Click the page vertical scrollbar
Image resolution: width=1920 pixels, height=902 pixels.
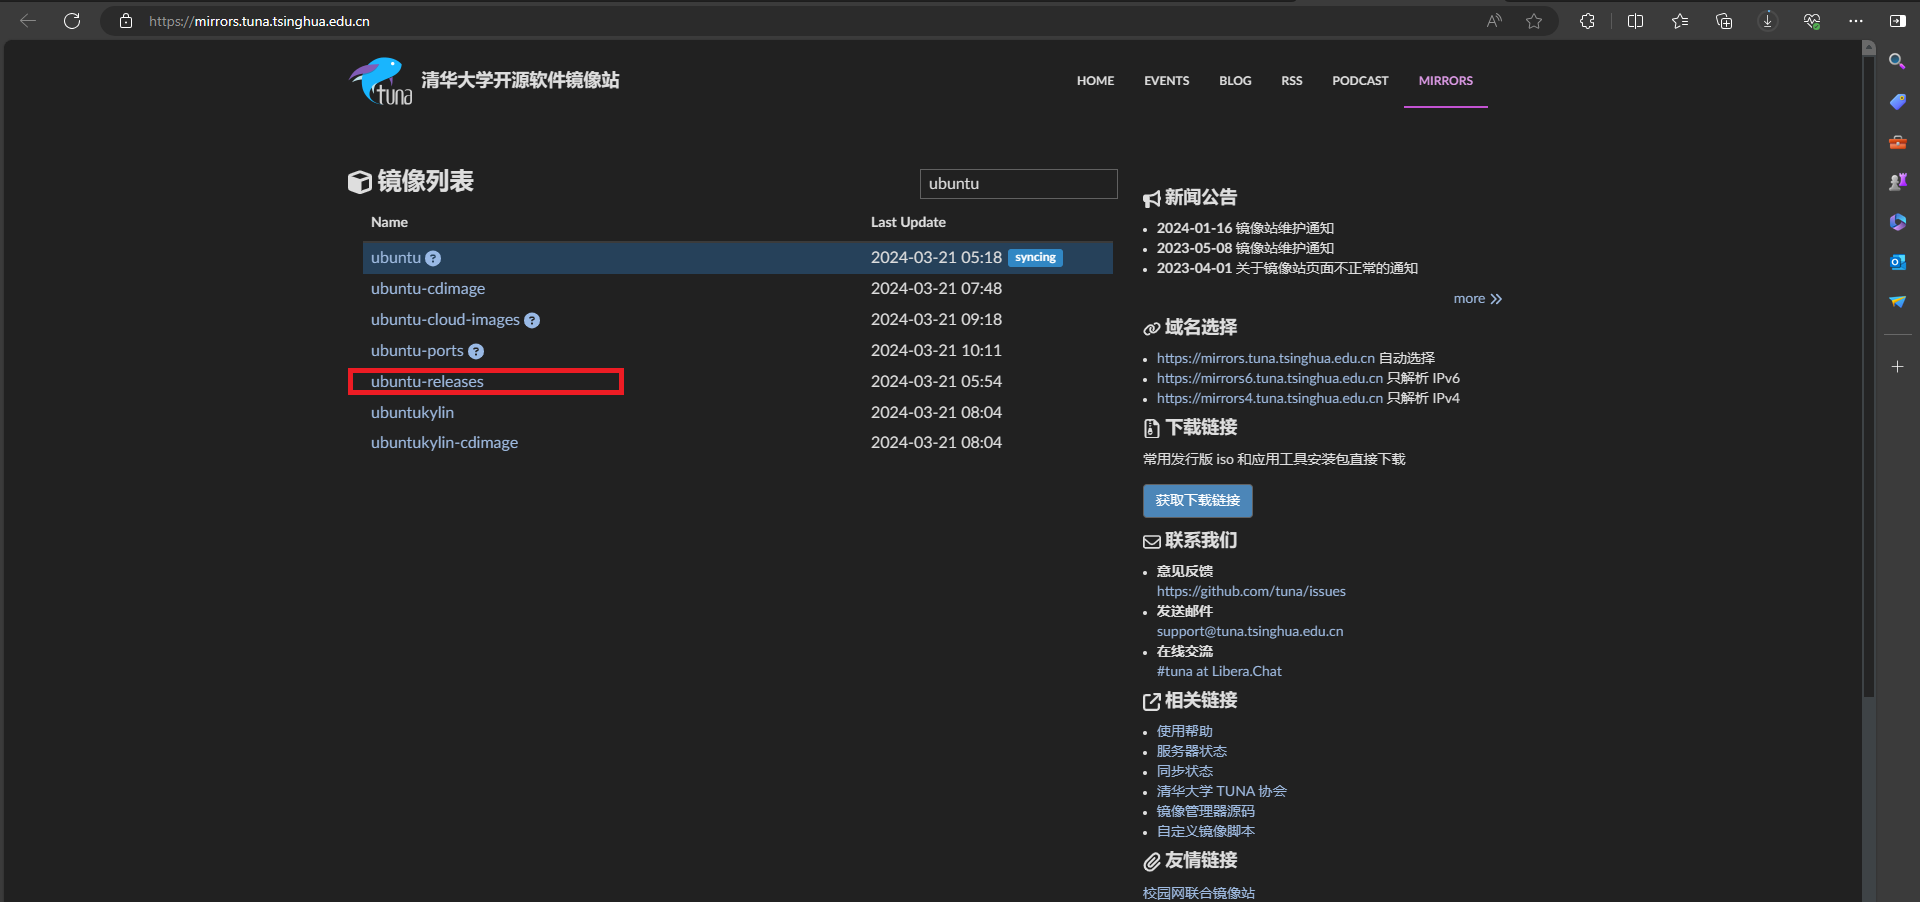tap(1868, 376)
